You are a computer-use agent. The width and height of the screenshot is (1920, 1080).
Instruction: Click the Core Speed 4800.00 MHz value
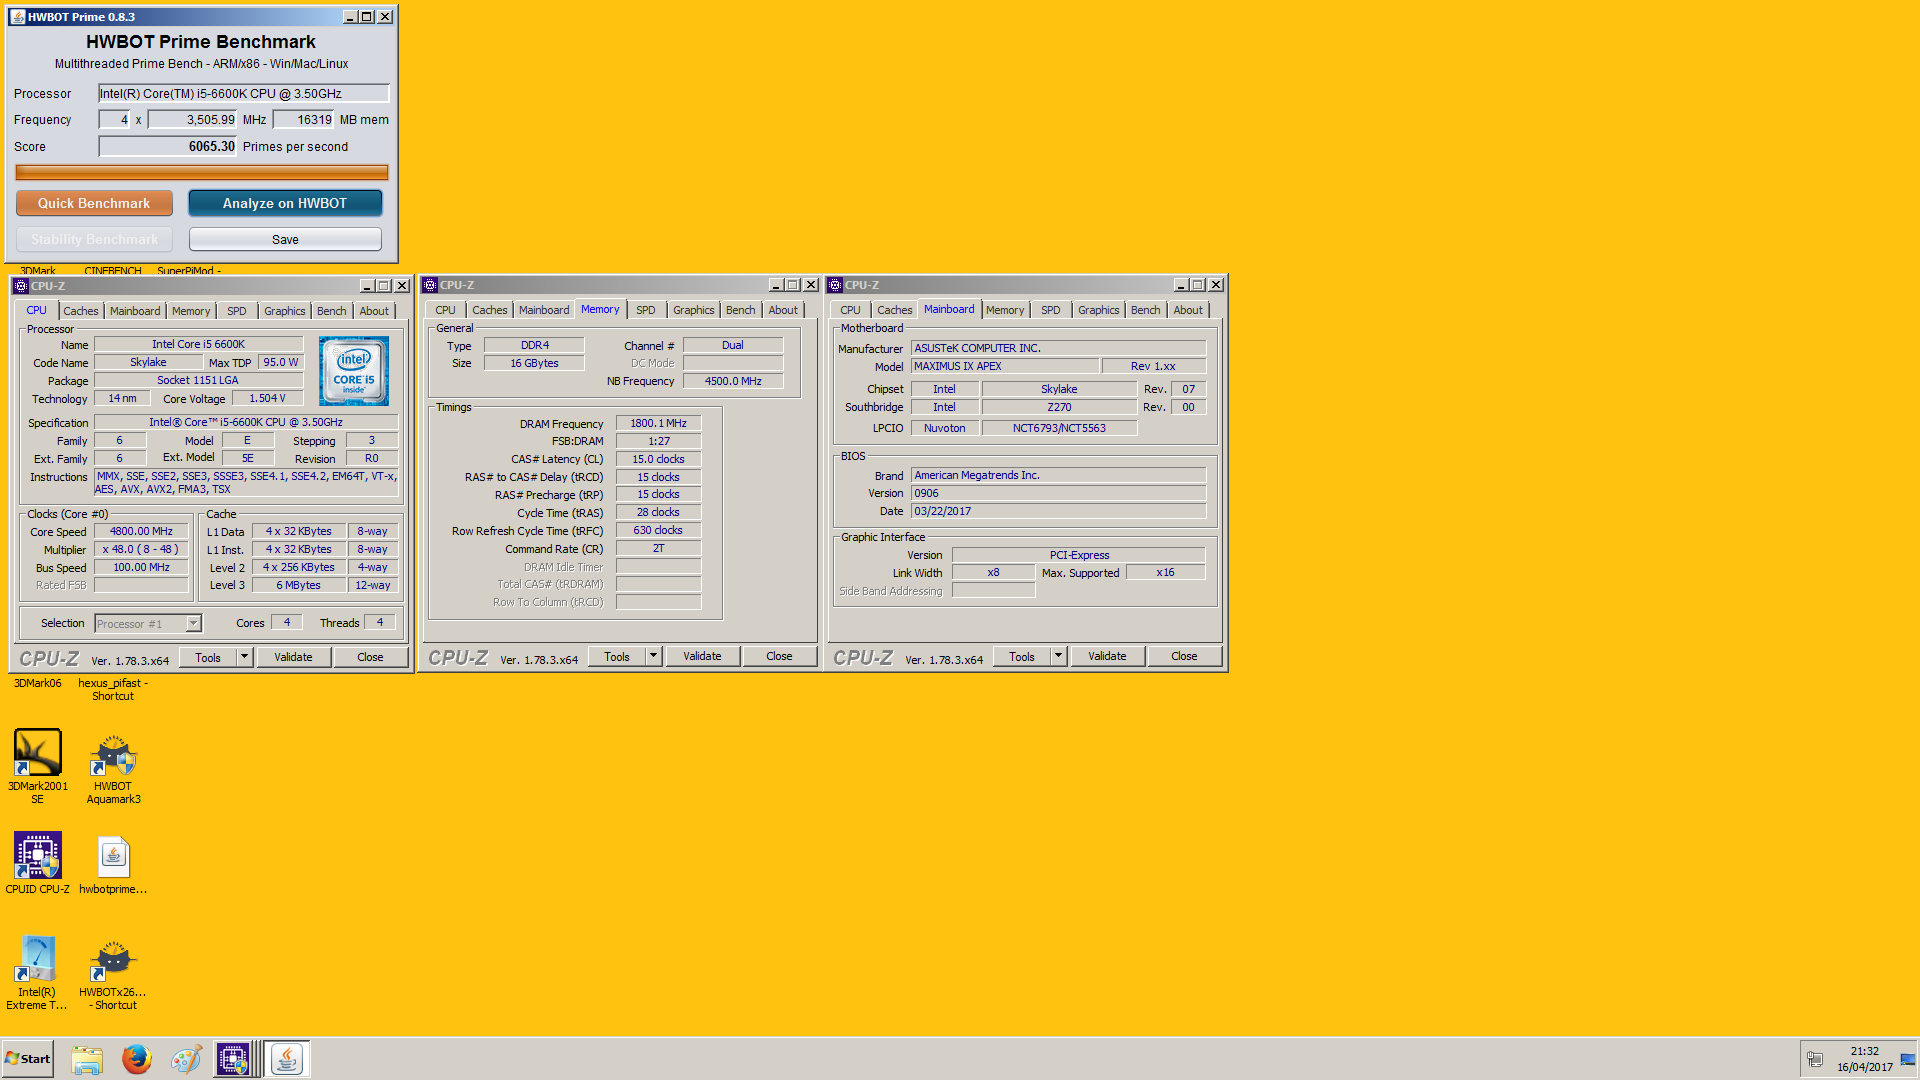click(x=141, y=531)
